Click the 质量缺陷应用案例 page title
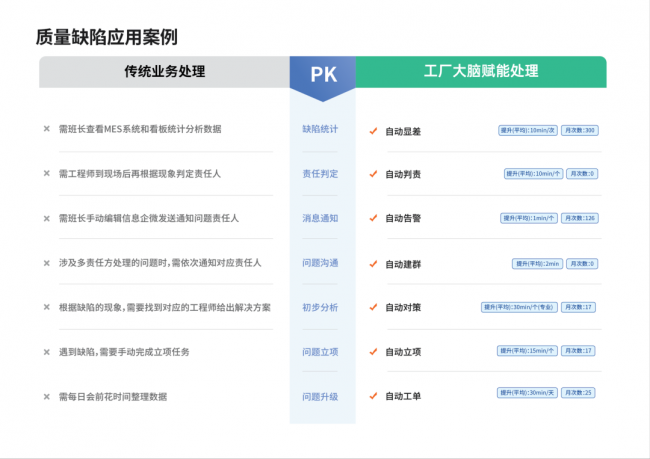650x459 pixels. coord(107,37)
